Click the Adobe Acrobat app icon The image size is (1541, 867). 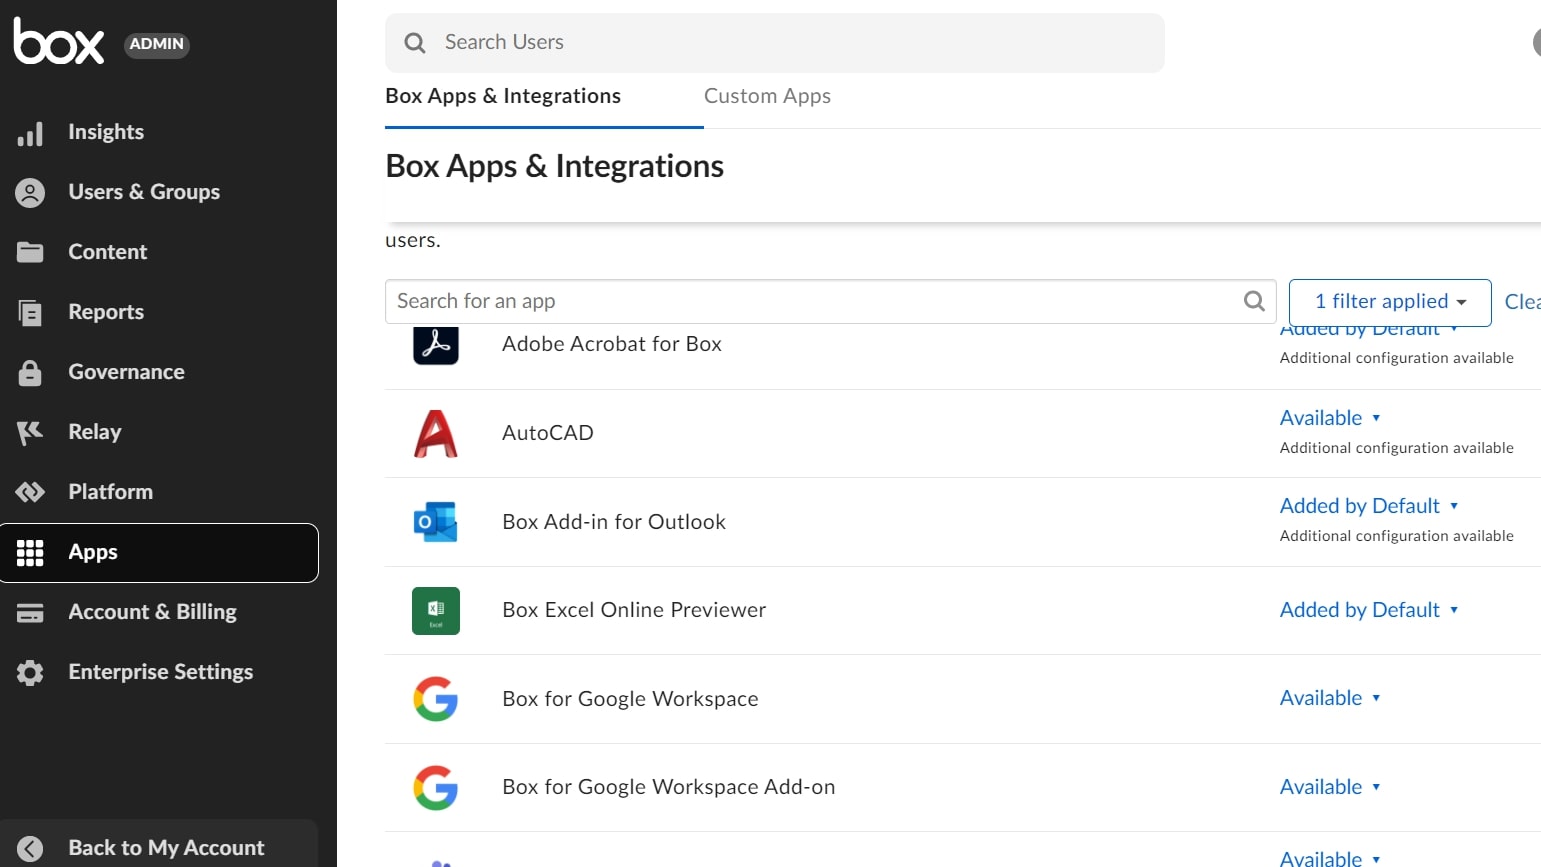tap(436, 345)
